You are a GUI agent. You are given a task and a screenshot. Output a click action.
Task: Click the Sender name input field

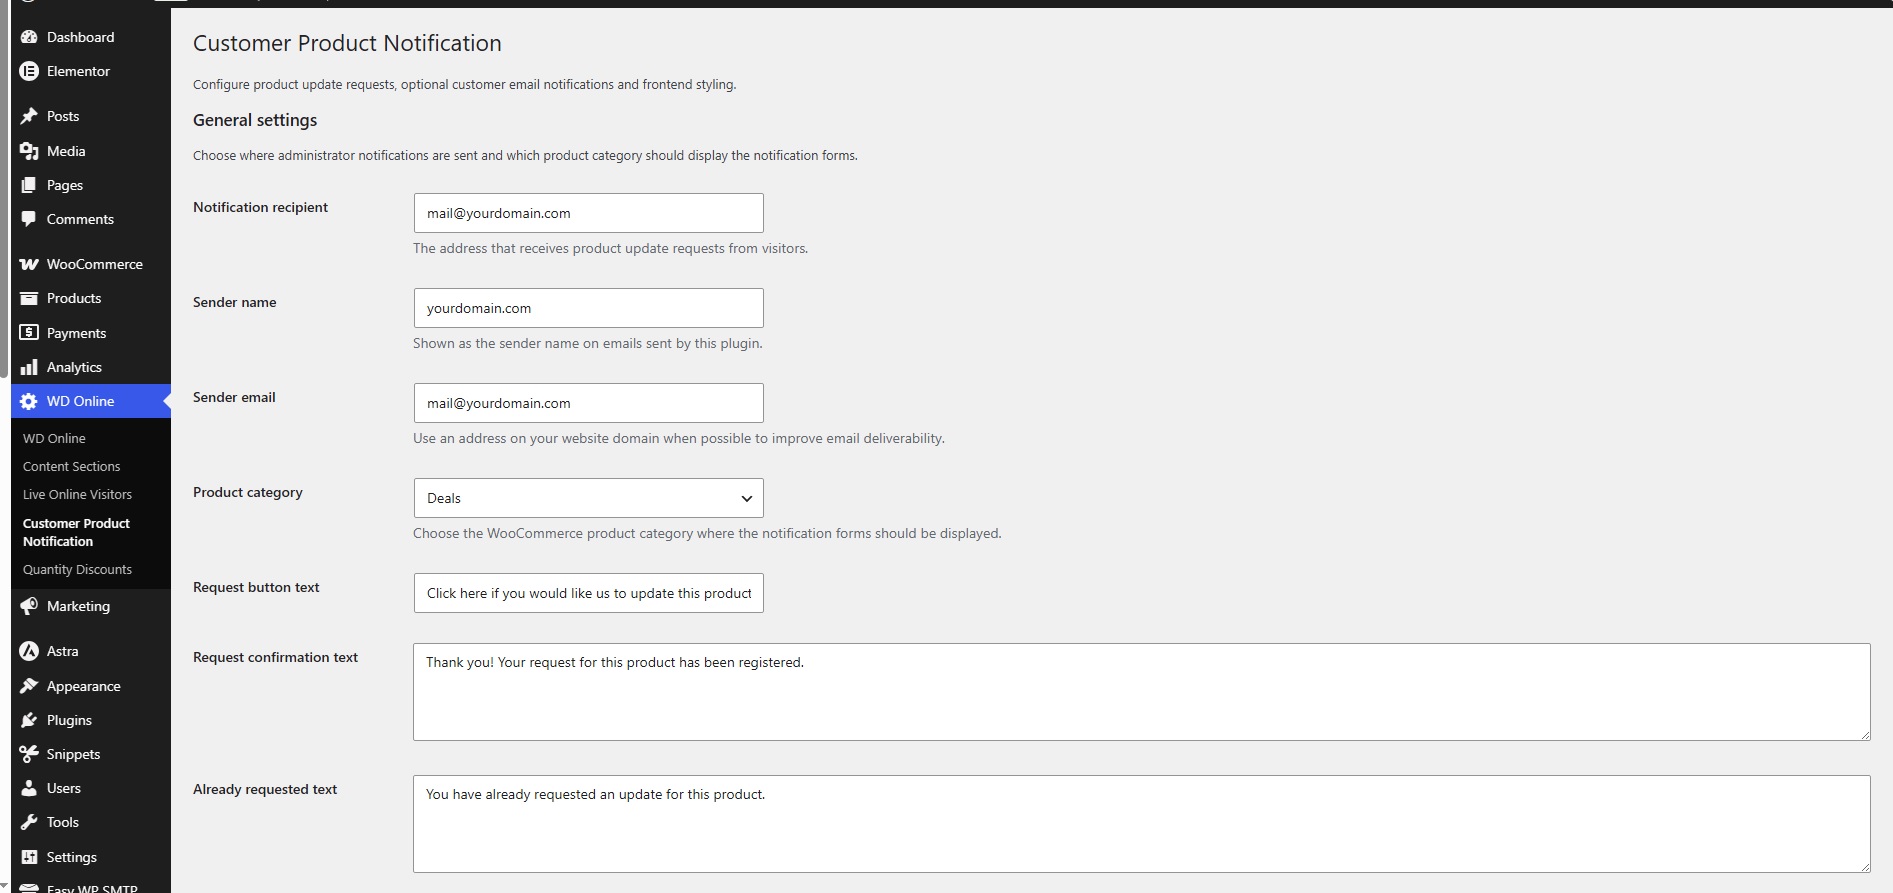(x=588, y=308)
